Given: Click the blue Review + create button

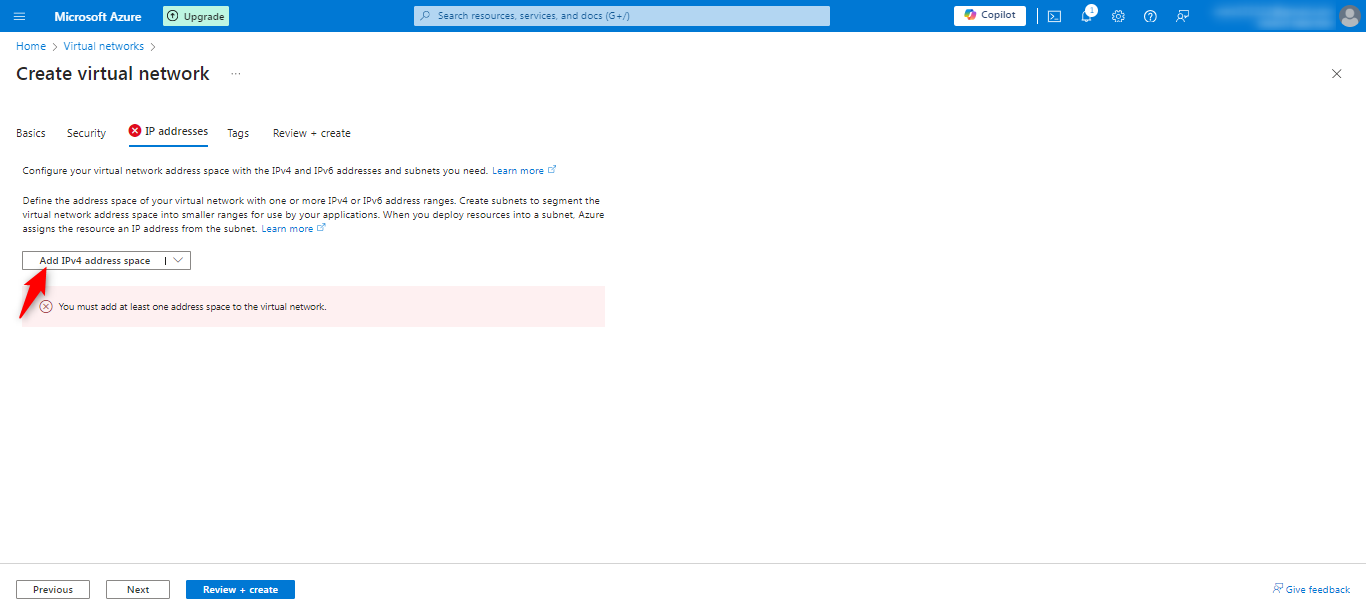Looking at the screenshot, I should (240, 590).
